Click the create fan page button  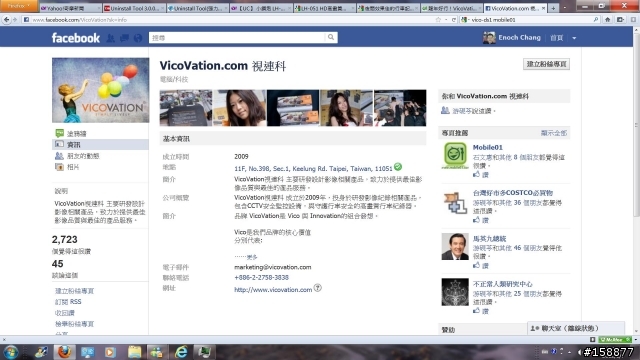click(546, 64)
